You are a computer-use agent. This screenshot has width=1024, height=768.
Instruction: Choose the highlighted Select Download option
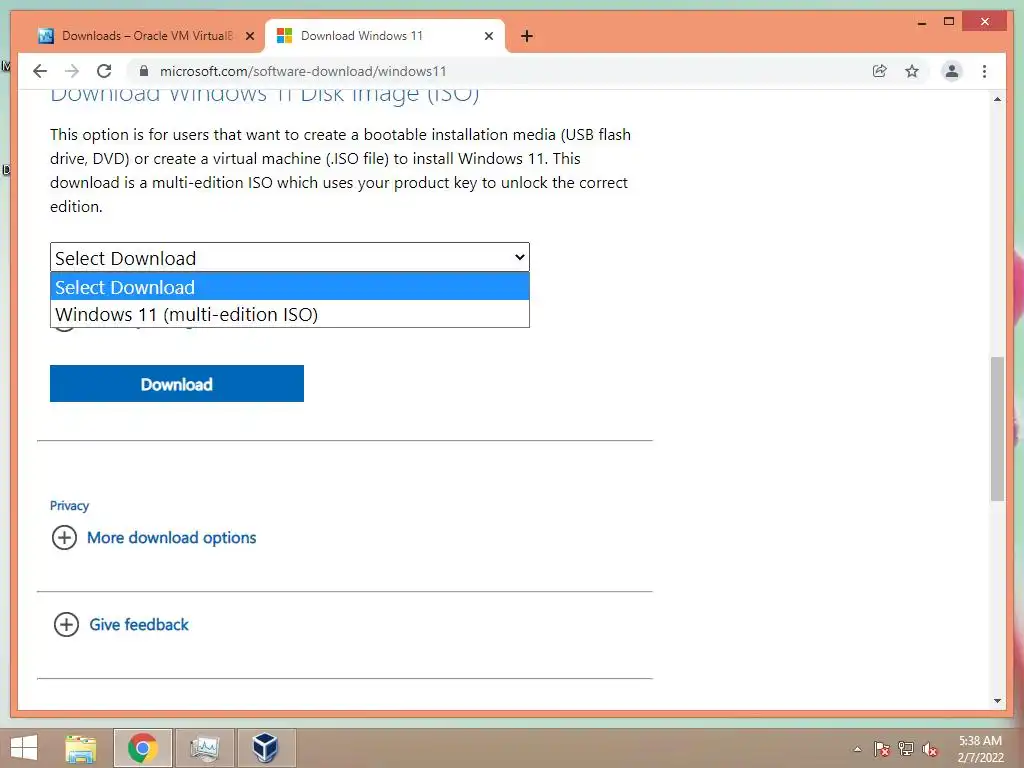click(x=289, y=287)
